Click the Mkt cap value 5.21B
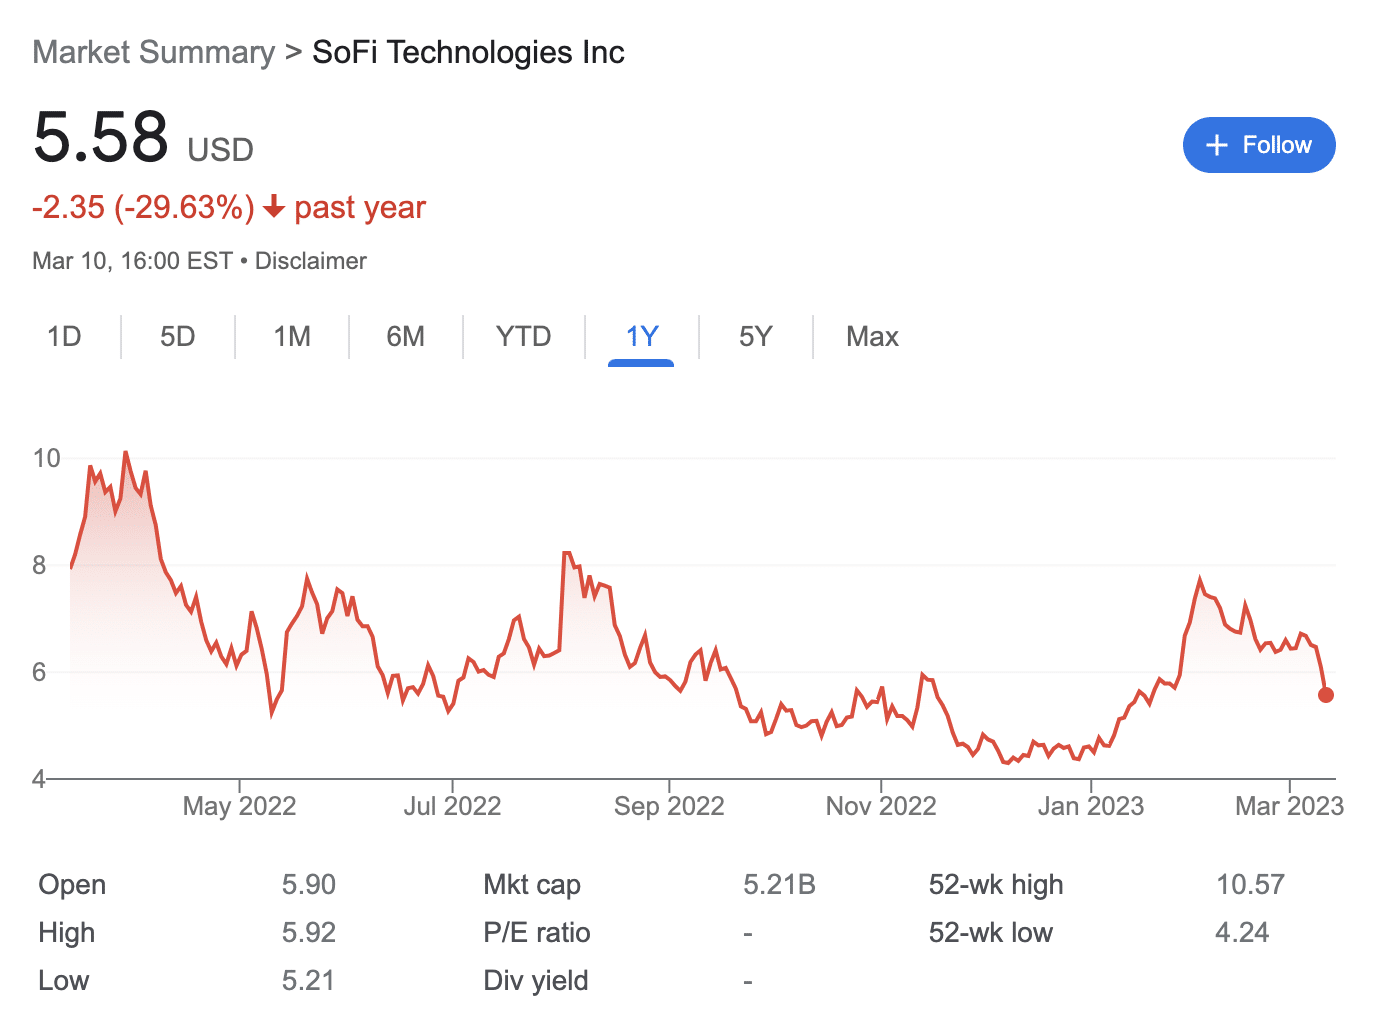 779,885
